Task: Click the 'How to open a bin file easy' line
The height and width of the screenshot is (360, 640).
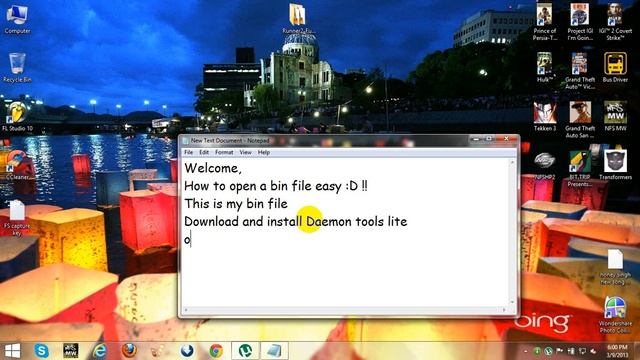Action: click(276, 186)
